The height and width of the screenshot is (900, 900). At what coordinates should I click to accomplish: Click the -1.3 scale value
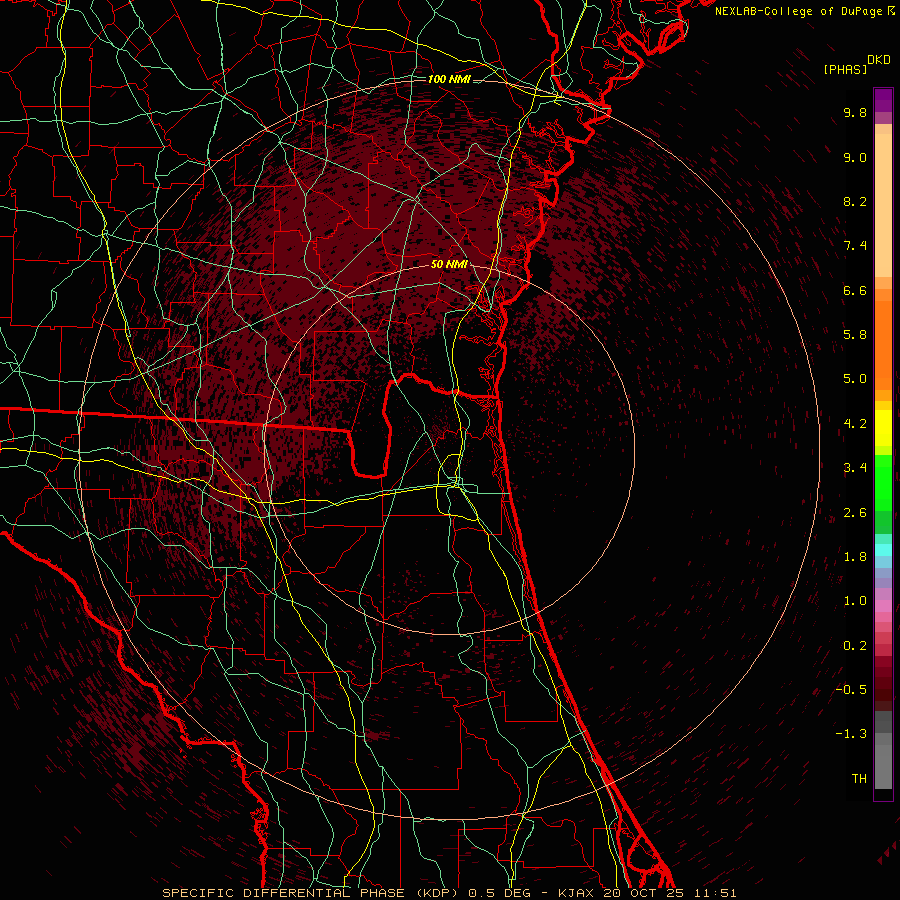[x=851, y=734]
